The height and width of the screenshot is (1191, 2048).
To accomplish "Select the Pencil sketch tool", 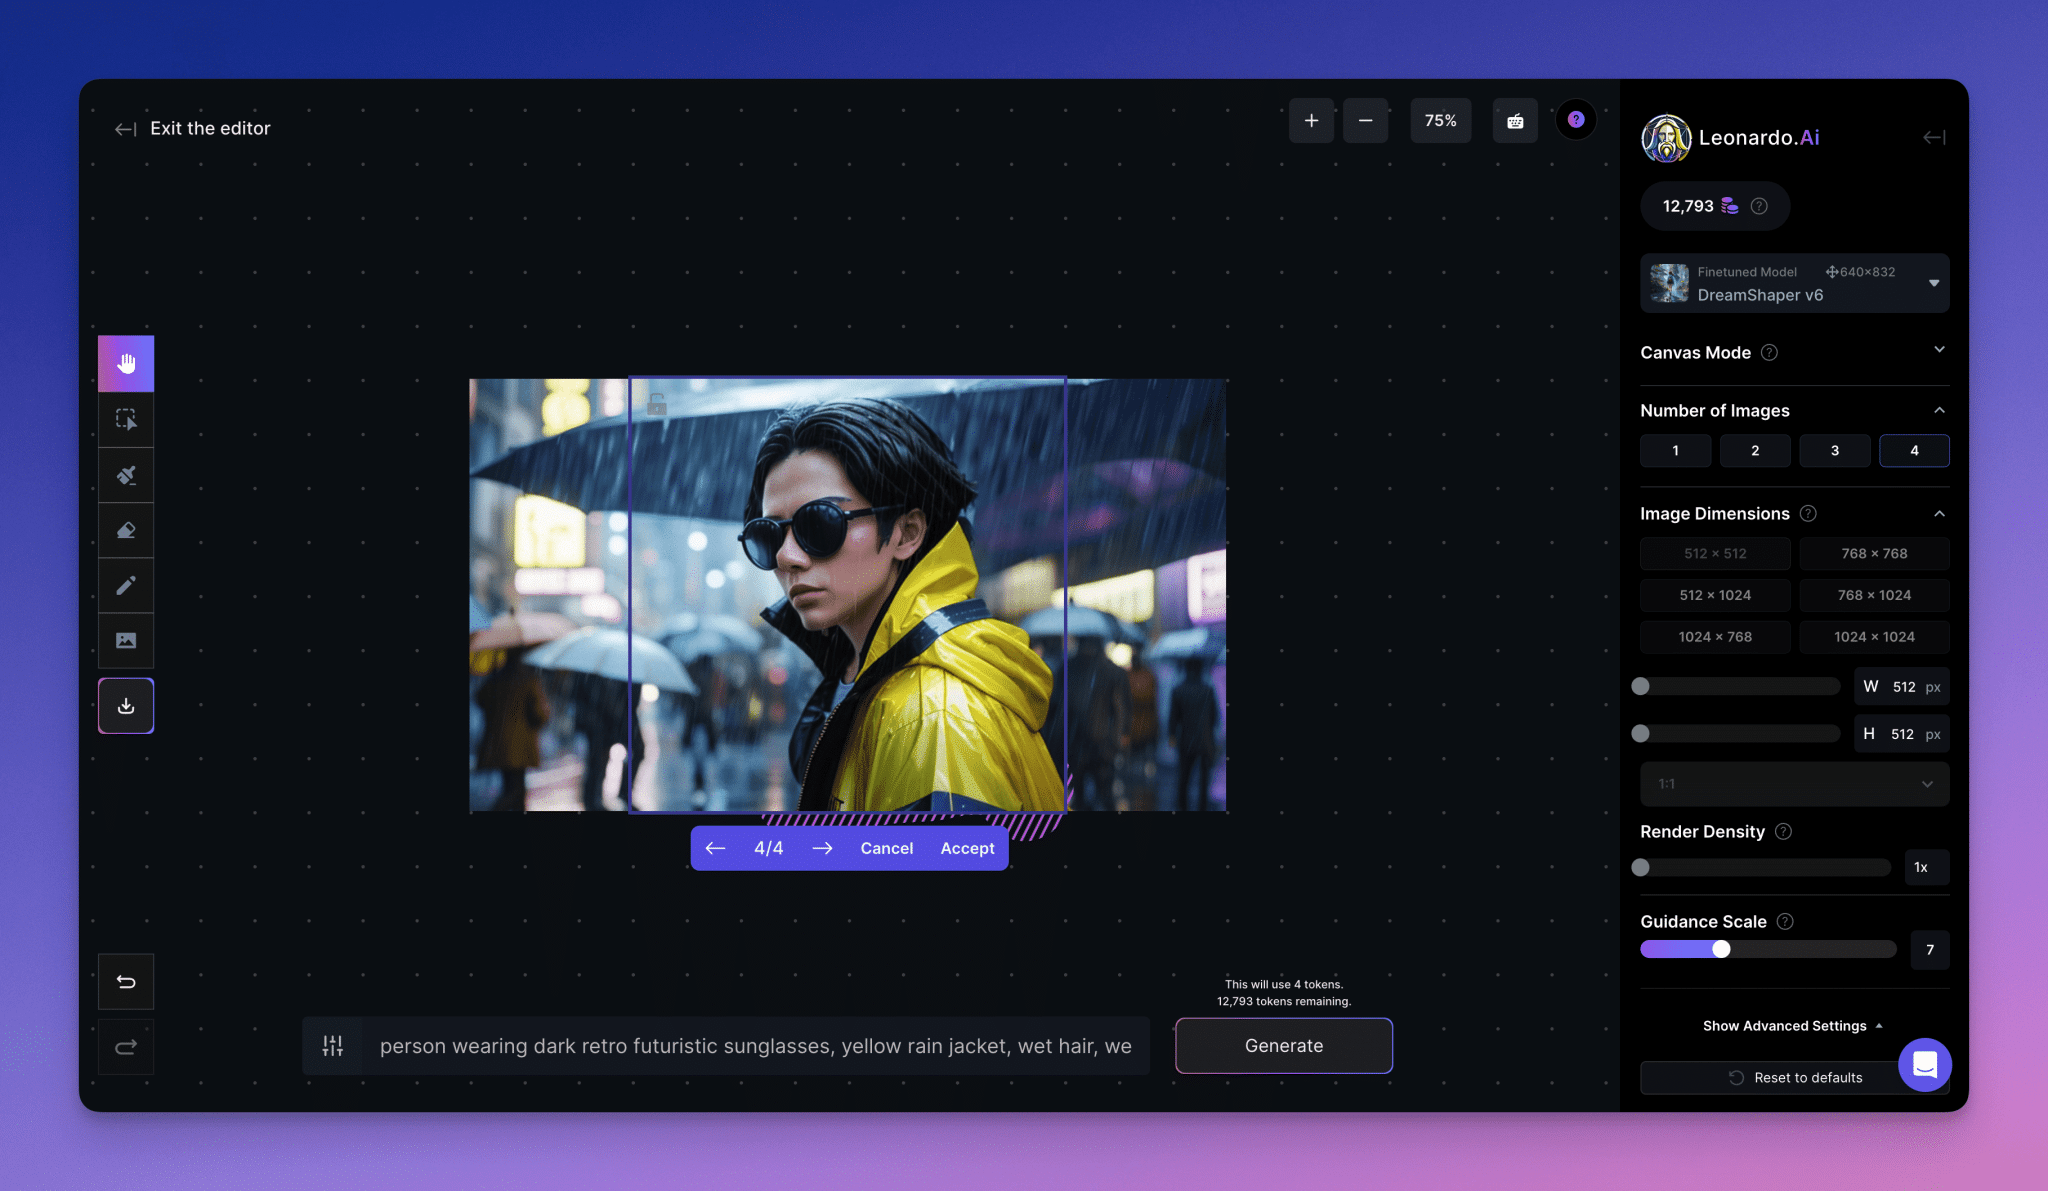I will [x=126, y=585].
